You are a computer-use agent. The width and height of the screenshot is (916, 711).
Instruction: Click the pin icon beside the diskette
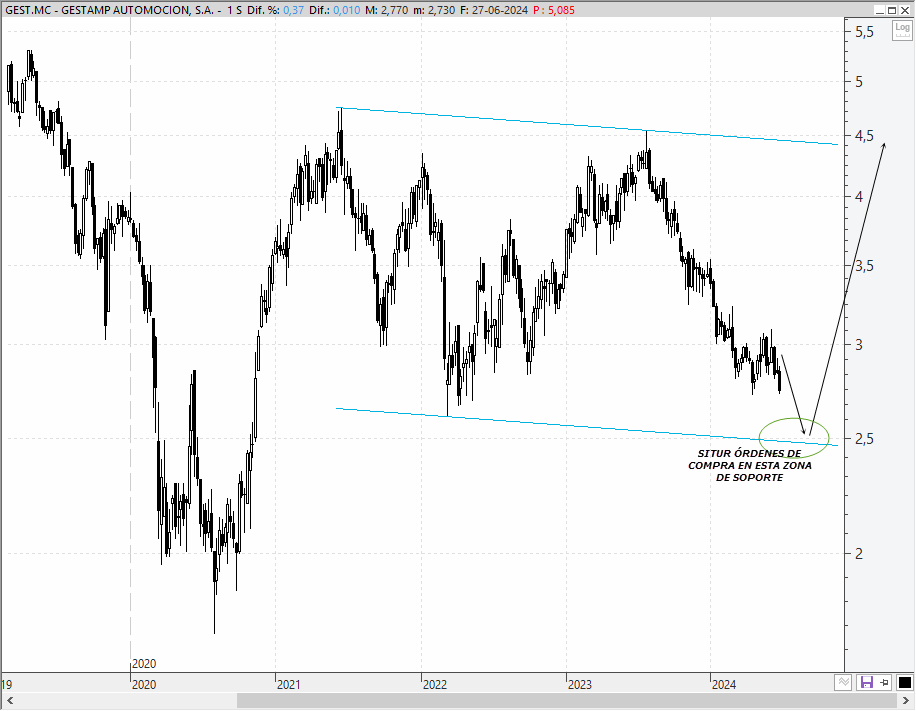pos(884,682)
